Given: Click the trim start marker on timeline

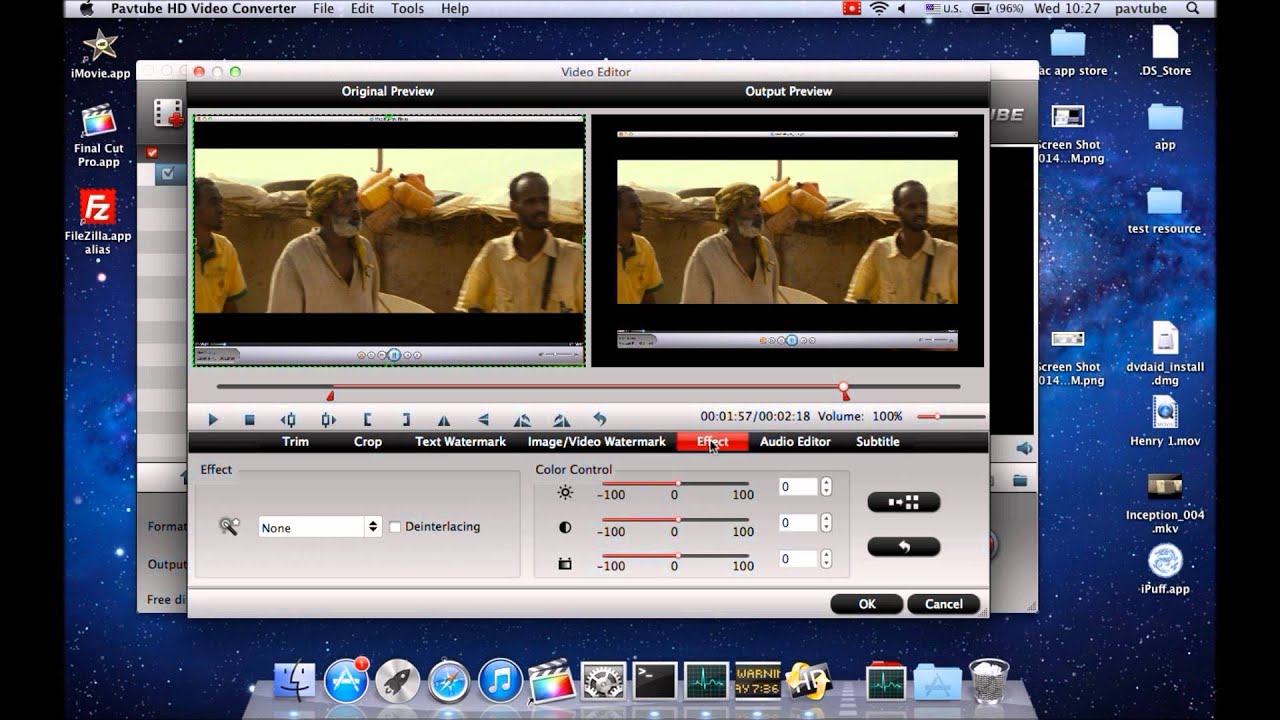Looking at the screenshot, I should tap(330, 395).
